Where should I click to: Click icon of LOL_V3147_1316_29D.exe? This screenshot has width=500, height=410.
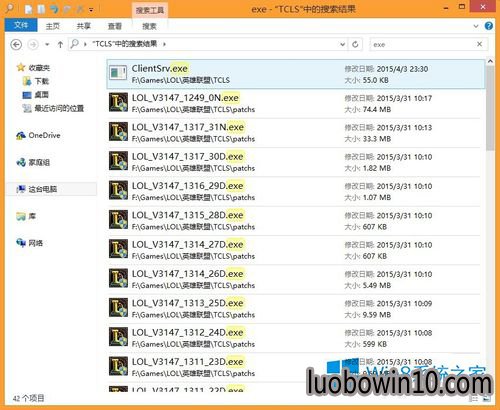coord(118,190)
